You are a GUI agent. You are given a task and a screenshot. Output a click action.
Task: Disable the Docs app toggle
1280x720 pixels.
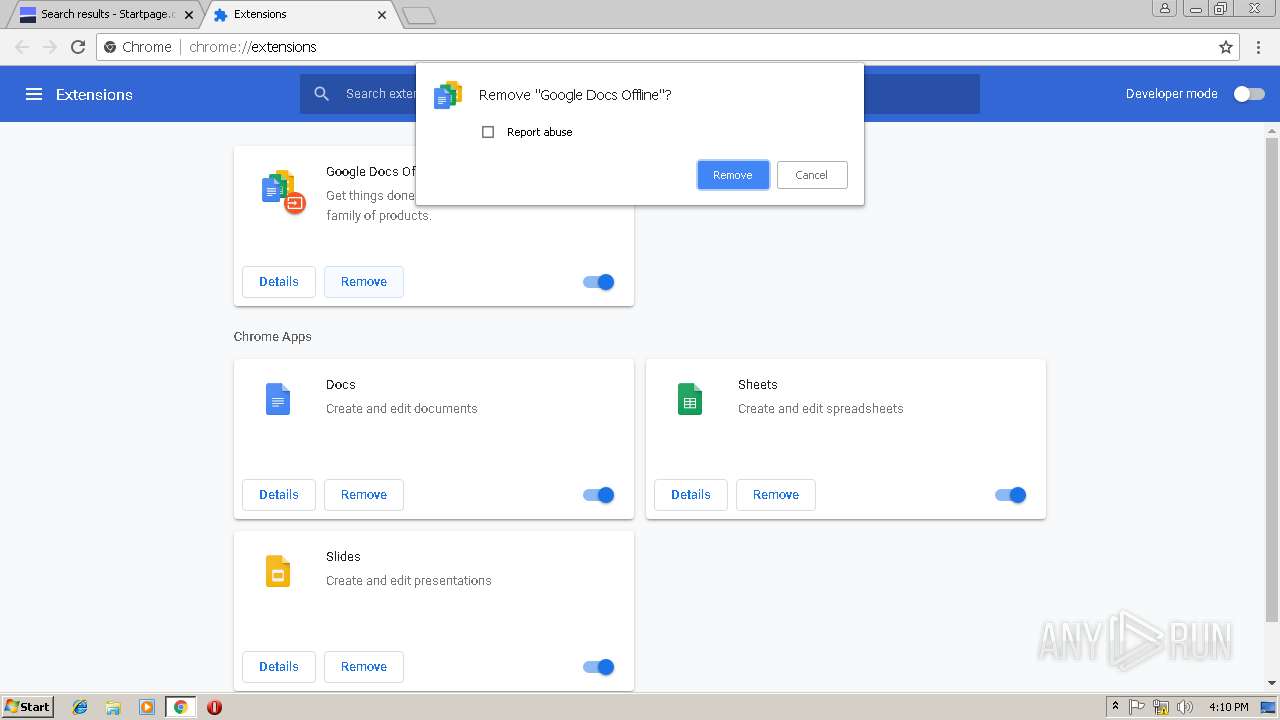click(x=599, y=495)
